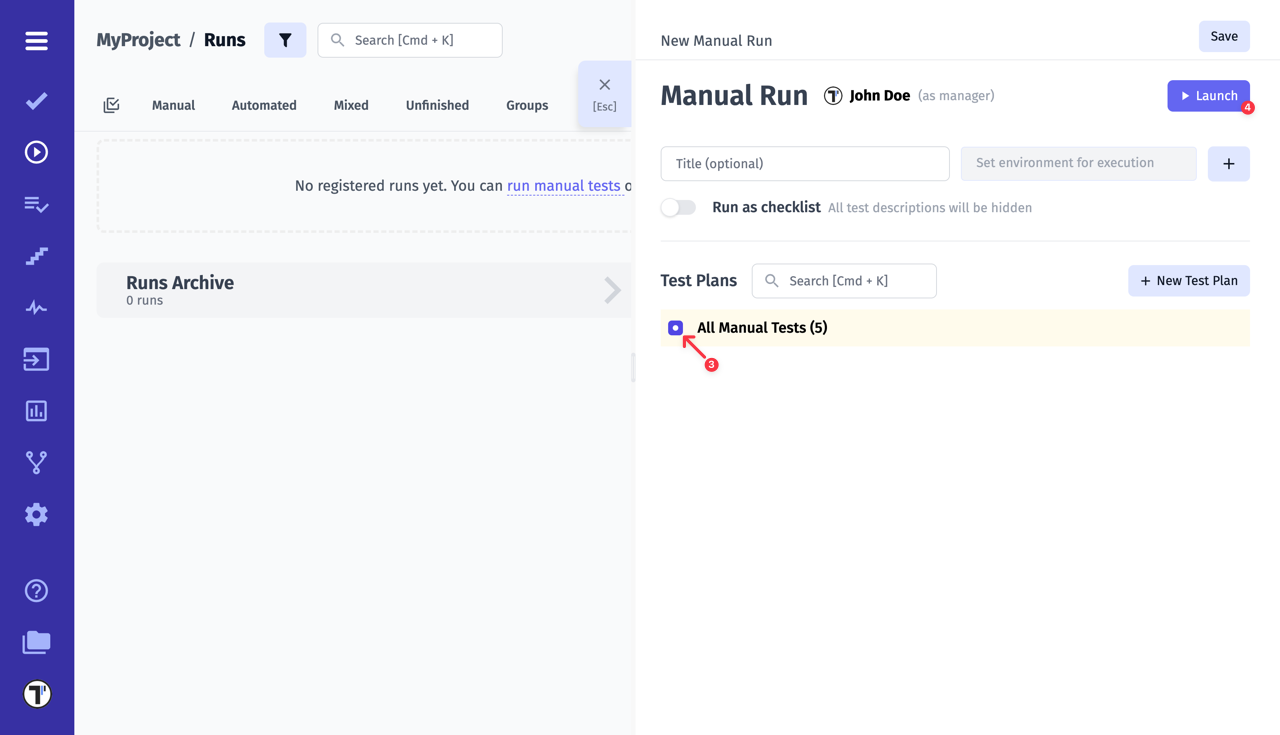Image resolution: width=1280 pixels, height=735 pixels.
Task: Launch the Manual Run
Action: coord(1209,95)
